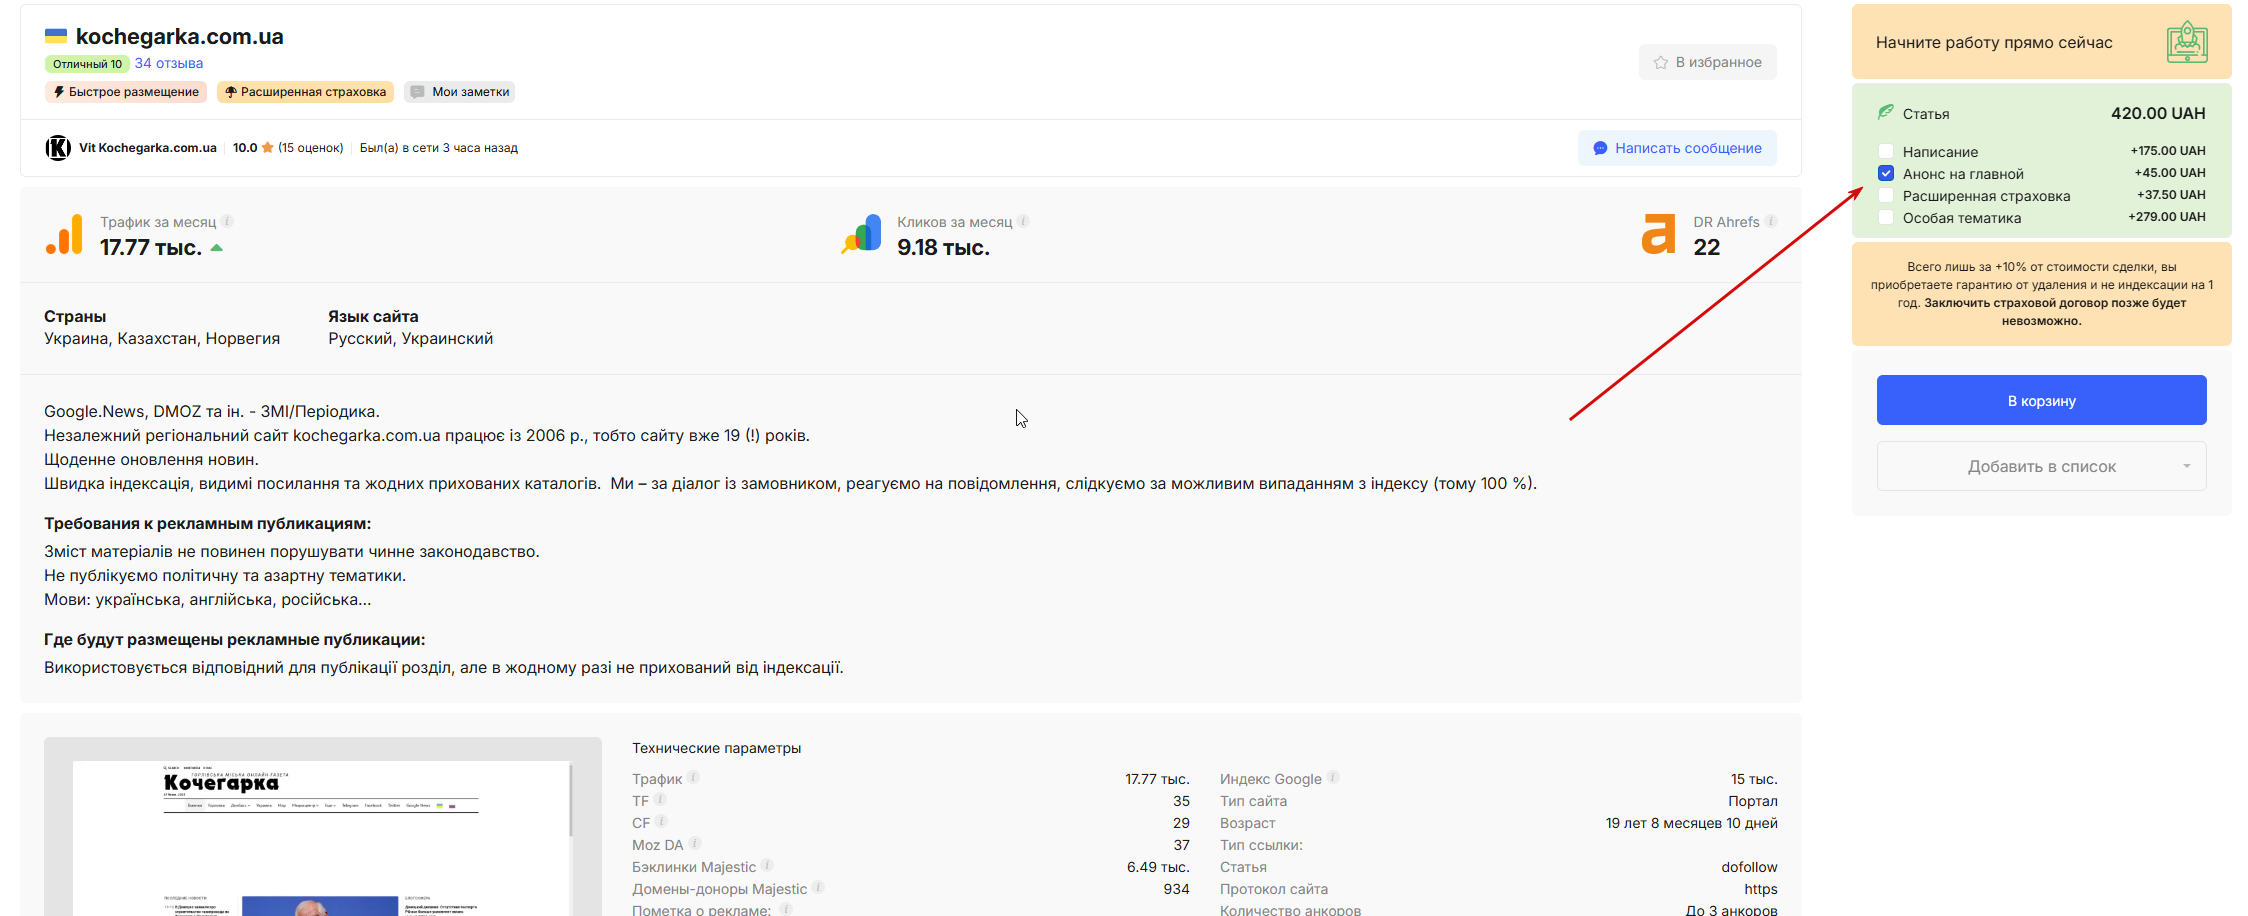Open the info icon beside CF
The image size is (2248, 916).
661,822
